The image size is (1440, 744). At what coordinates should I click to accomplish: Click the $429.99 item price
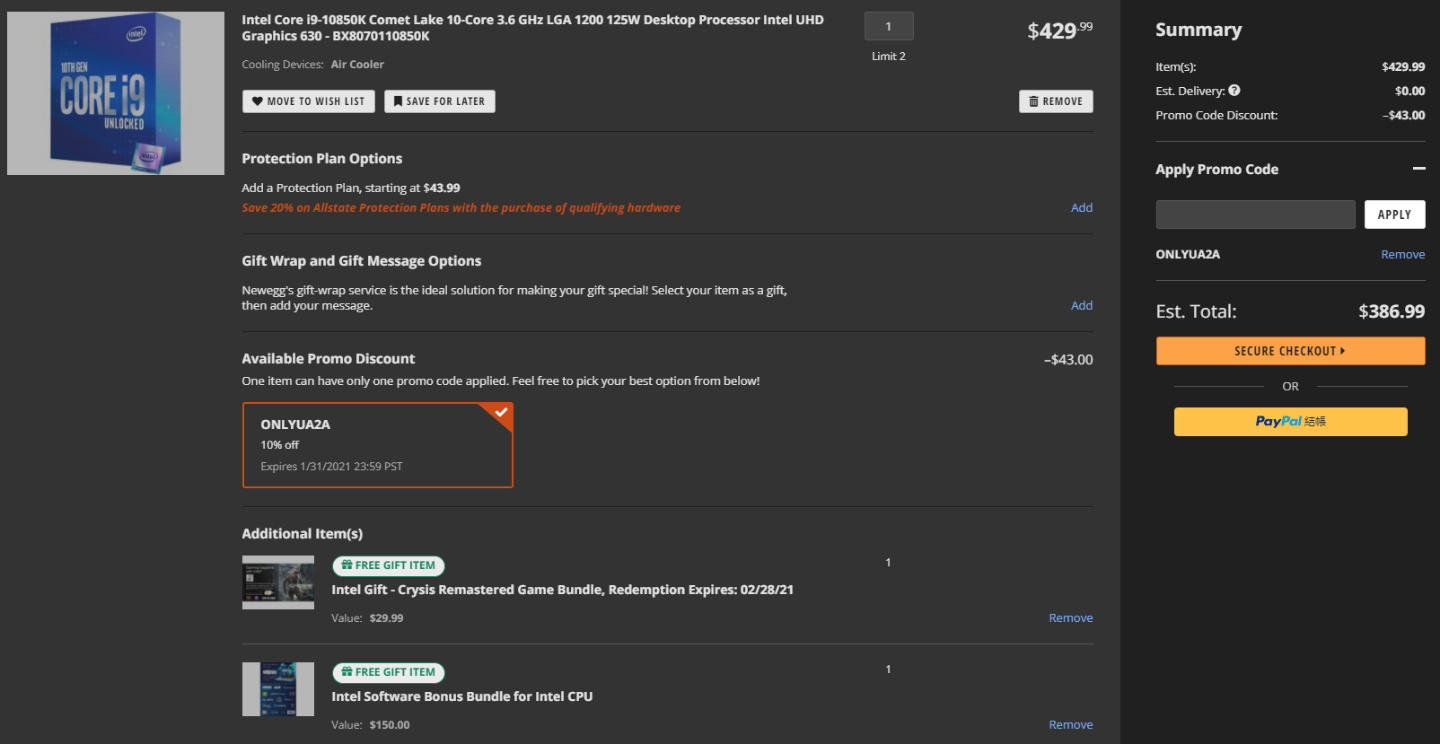coord(1060,30)
